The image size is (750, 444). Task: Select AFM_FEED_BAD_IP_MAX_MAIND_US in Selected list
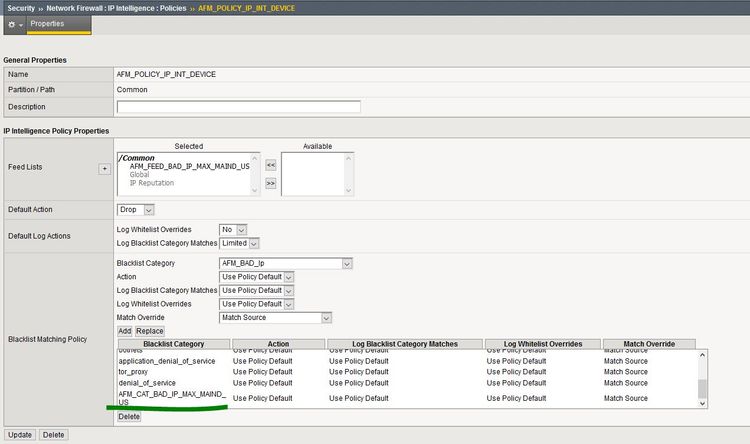[x=189, y=166]
